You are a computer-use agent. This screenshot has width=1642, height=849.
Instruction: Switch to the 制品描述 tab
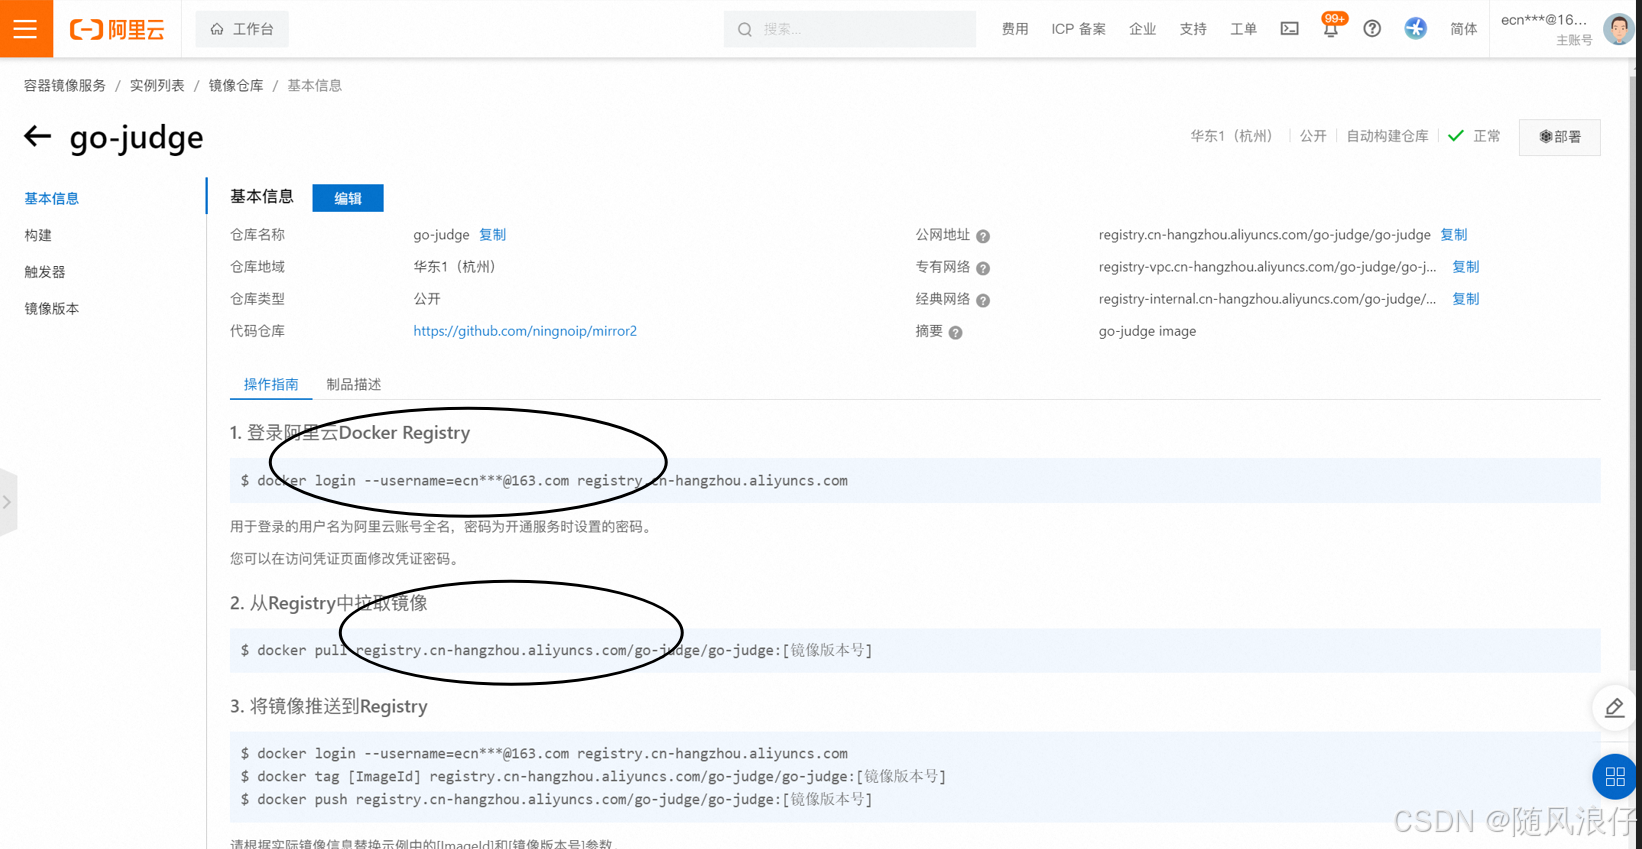[x=354, y=384]
